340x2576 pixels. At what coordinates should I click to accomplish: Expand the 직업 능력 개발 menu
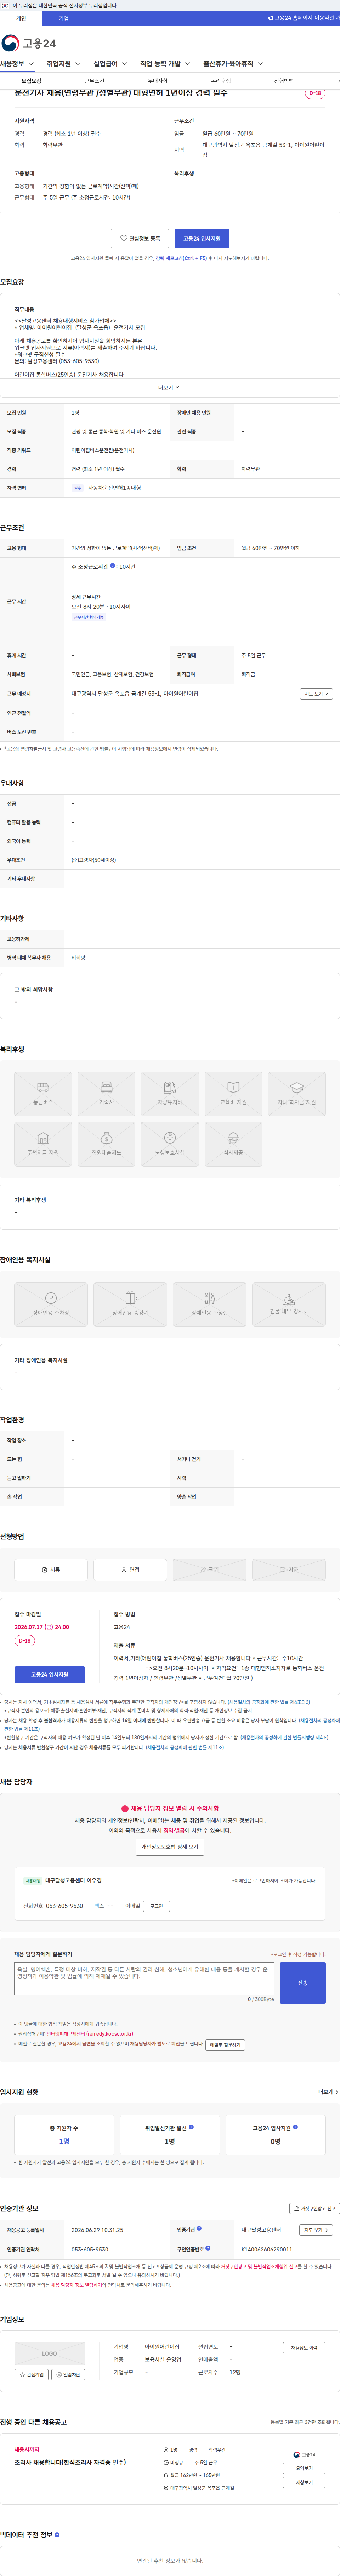click(165, 64)
